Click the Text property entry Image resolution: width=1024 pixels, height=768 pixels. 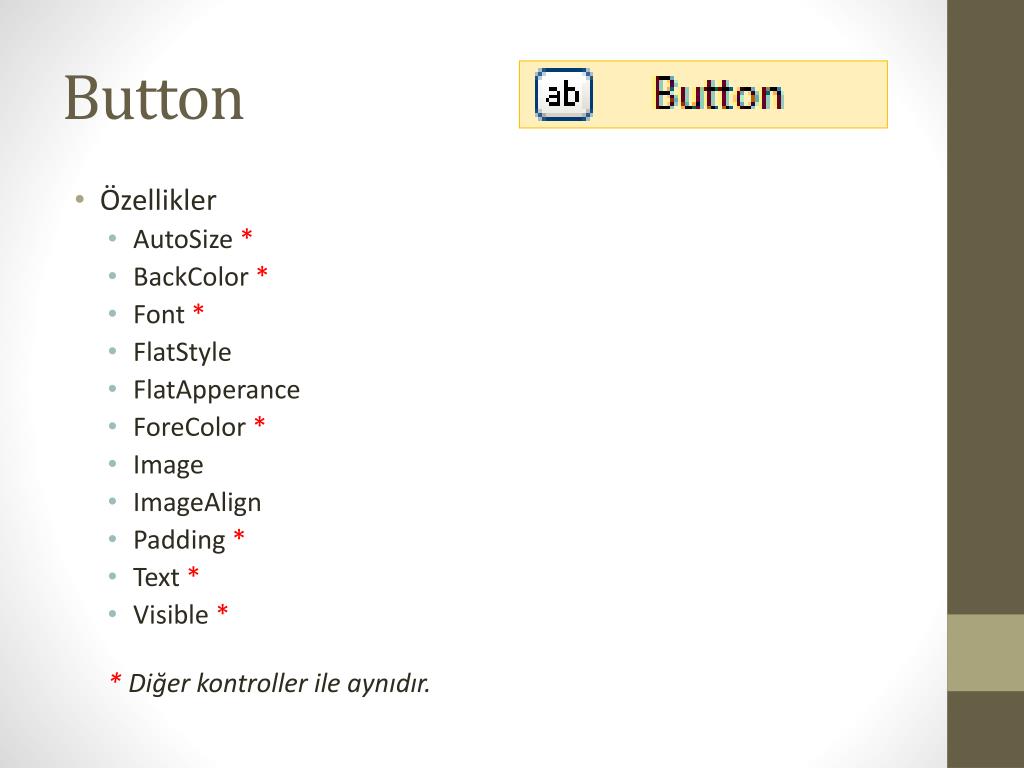[x=156, y=577]
